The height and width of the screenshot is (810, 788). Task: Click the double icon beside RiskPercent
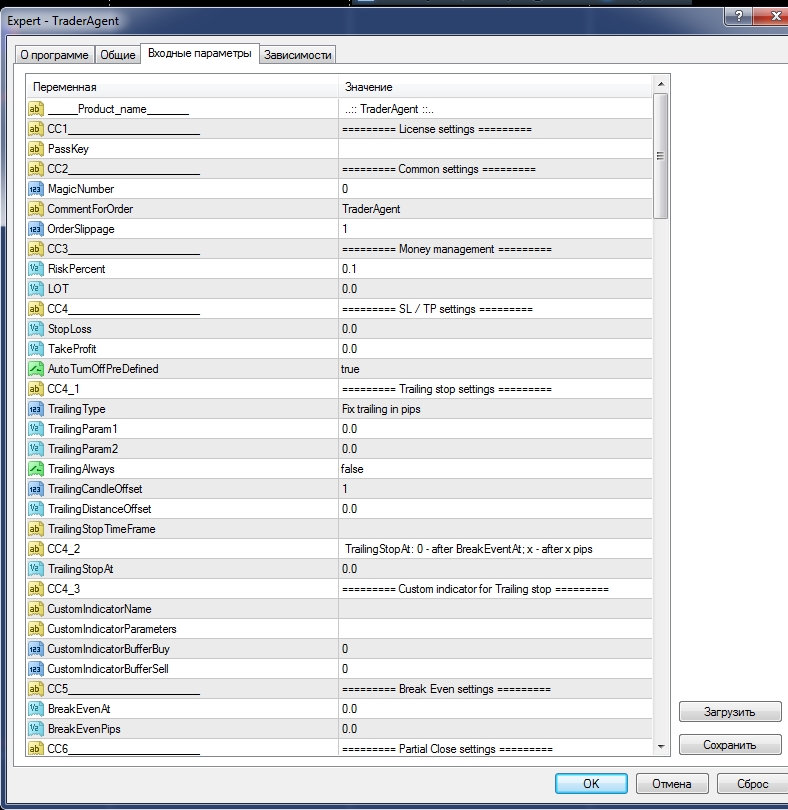coord(35,269)
